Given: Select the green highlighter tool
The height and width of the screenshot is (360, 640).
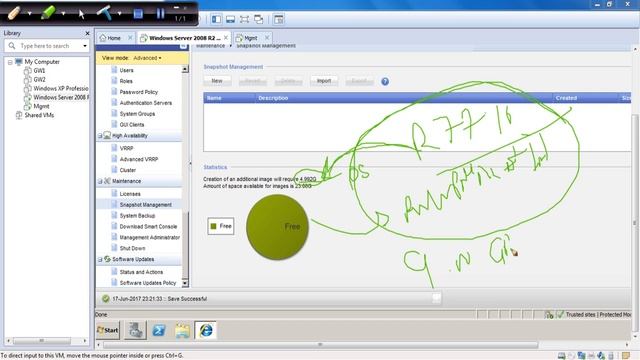Looking at the screenshot, I should (48, 13).
